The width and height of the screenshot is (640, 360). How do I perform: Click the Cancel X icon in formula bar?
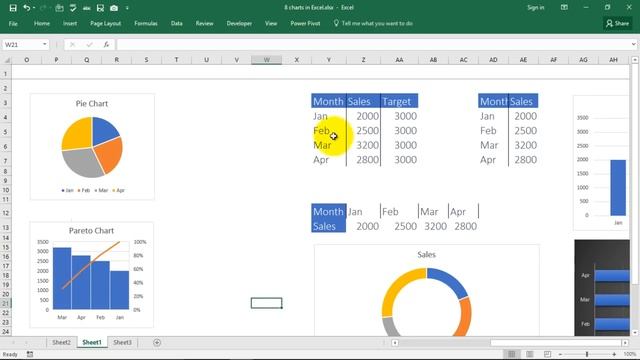(72, 44)
